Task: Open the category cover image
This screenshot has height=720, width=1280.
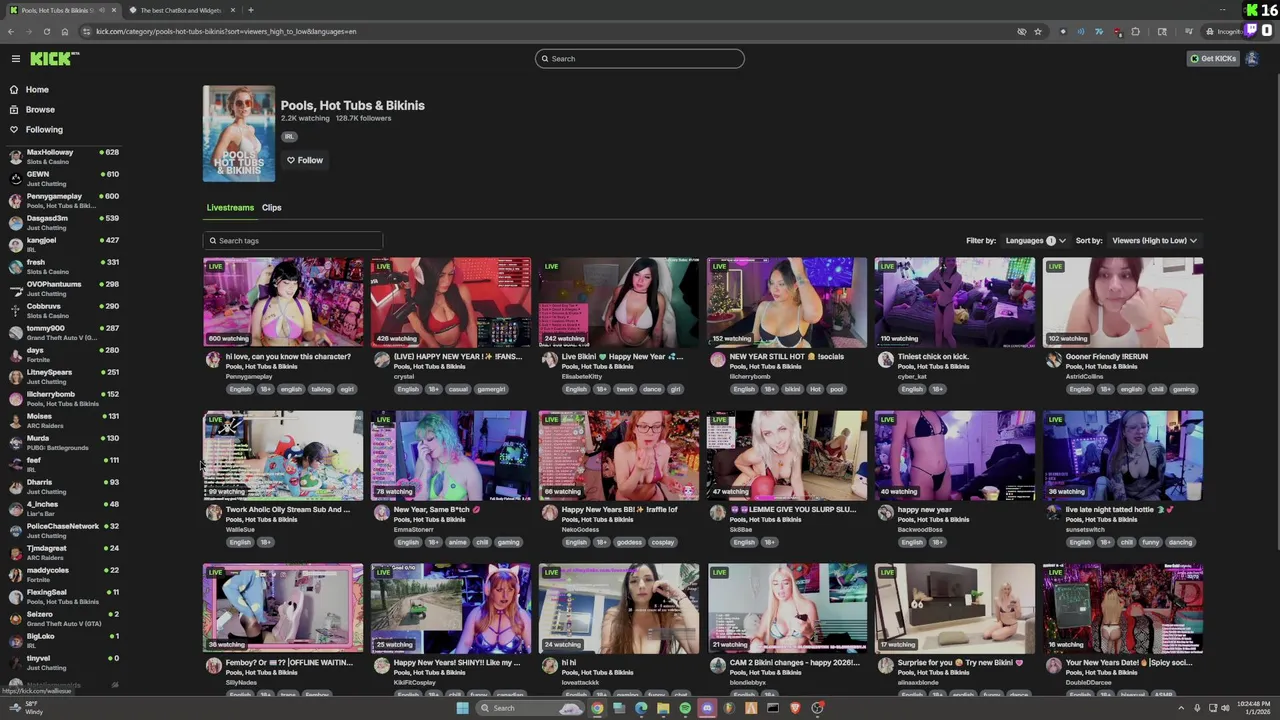Action: (x=239, y=134)
